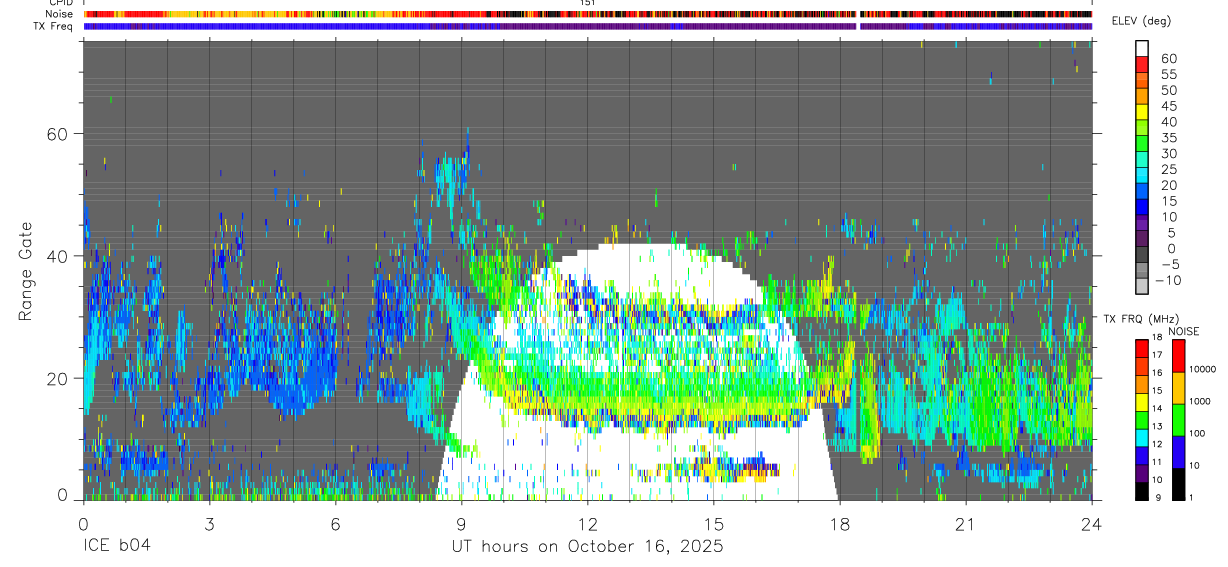
Task: Click the black swatch in the NOISE bar
Action: pos(1178,484)
